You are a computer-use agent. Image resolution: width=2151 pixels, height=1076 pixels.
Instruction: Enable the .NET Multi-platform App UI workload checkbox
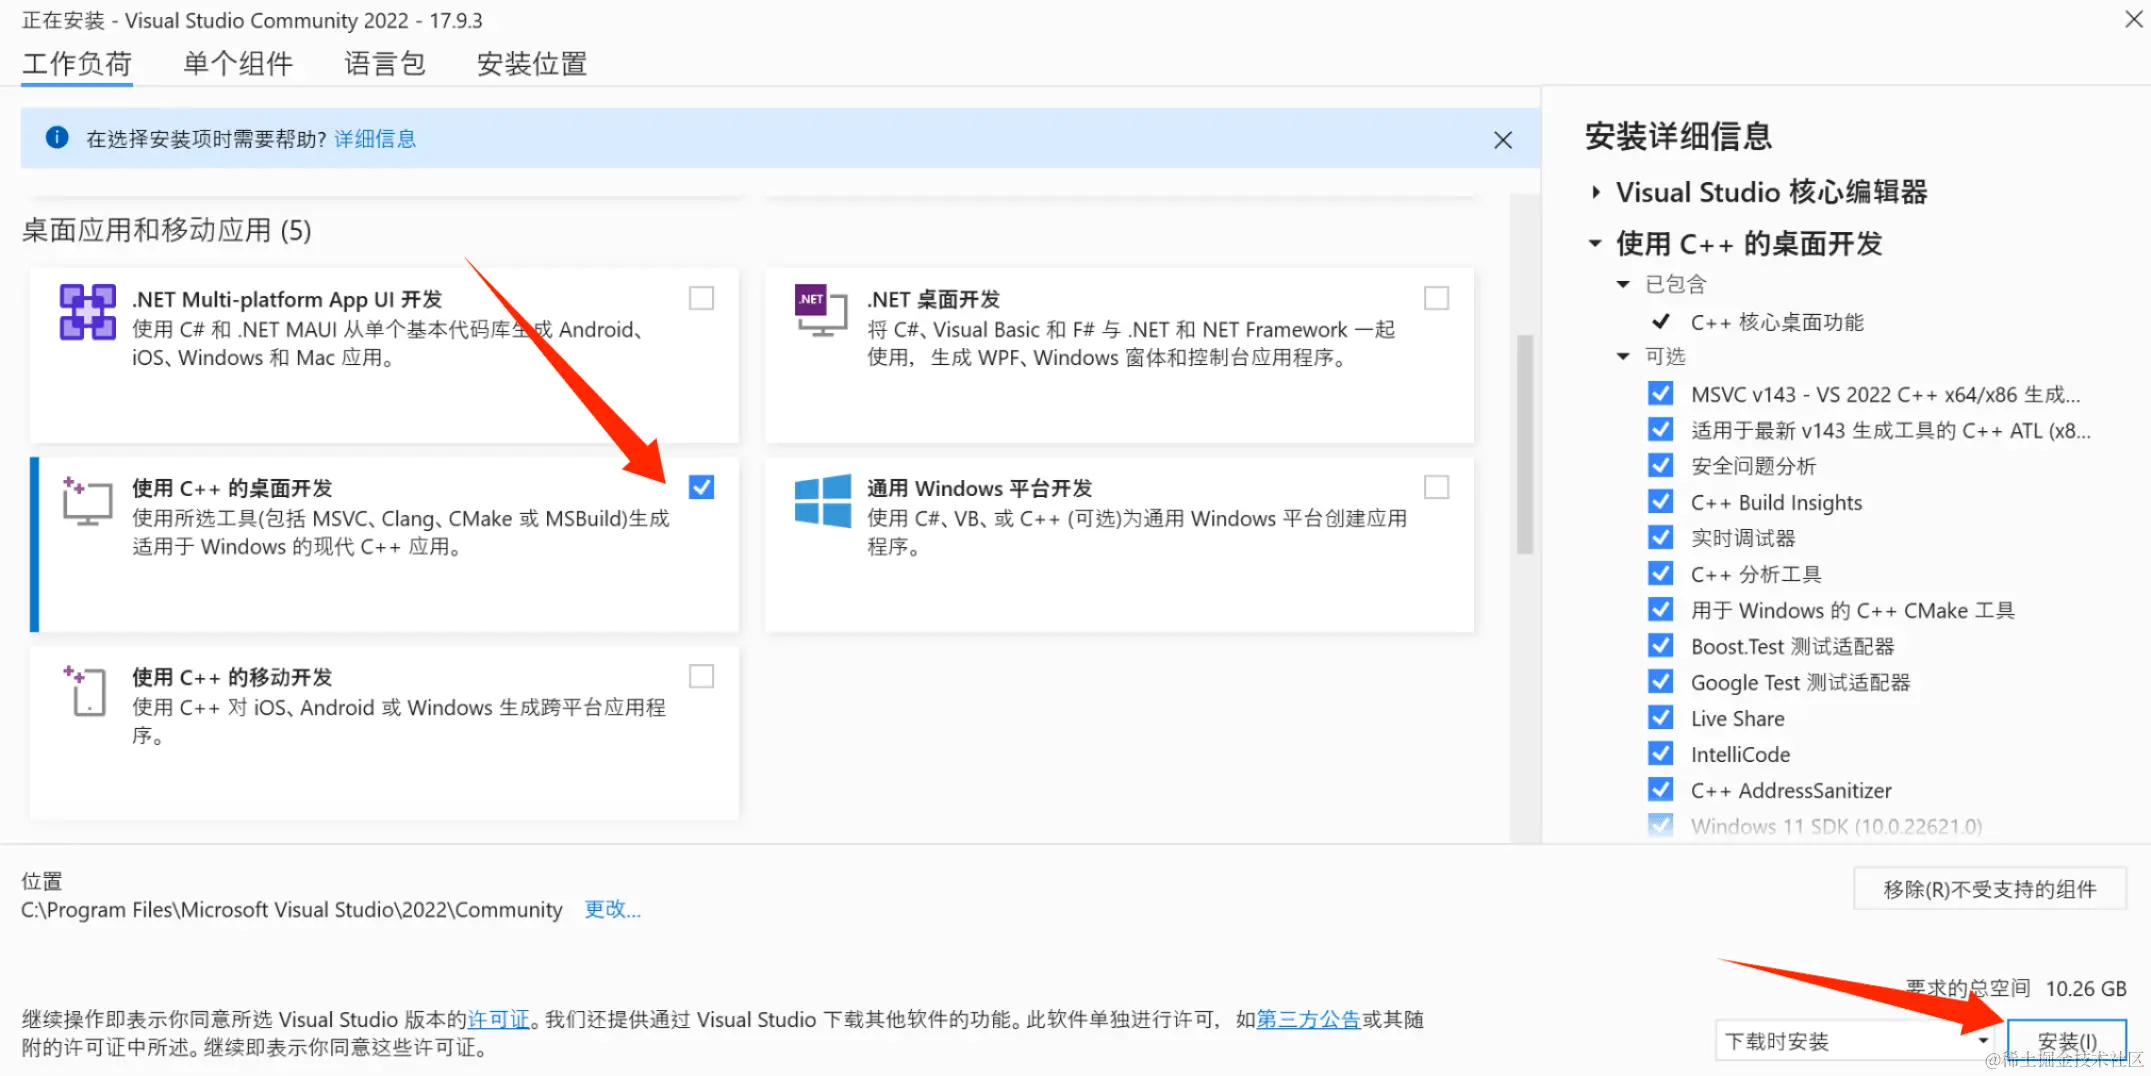[702, 298]
